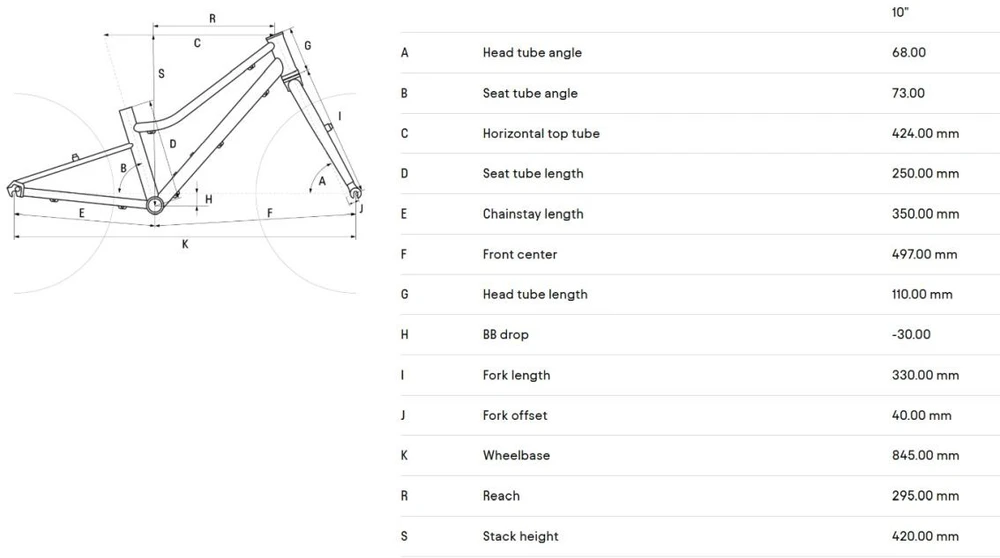This screenshot has width=1000, height=558.
Task: Click the B seat angle marker in diagram
Action: pyautogui.click(x=123, y=168)
